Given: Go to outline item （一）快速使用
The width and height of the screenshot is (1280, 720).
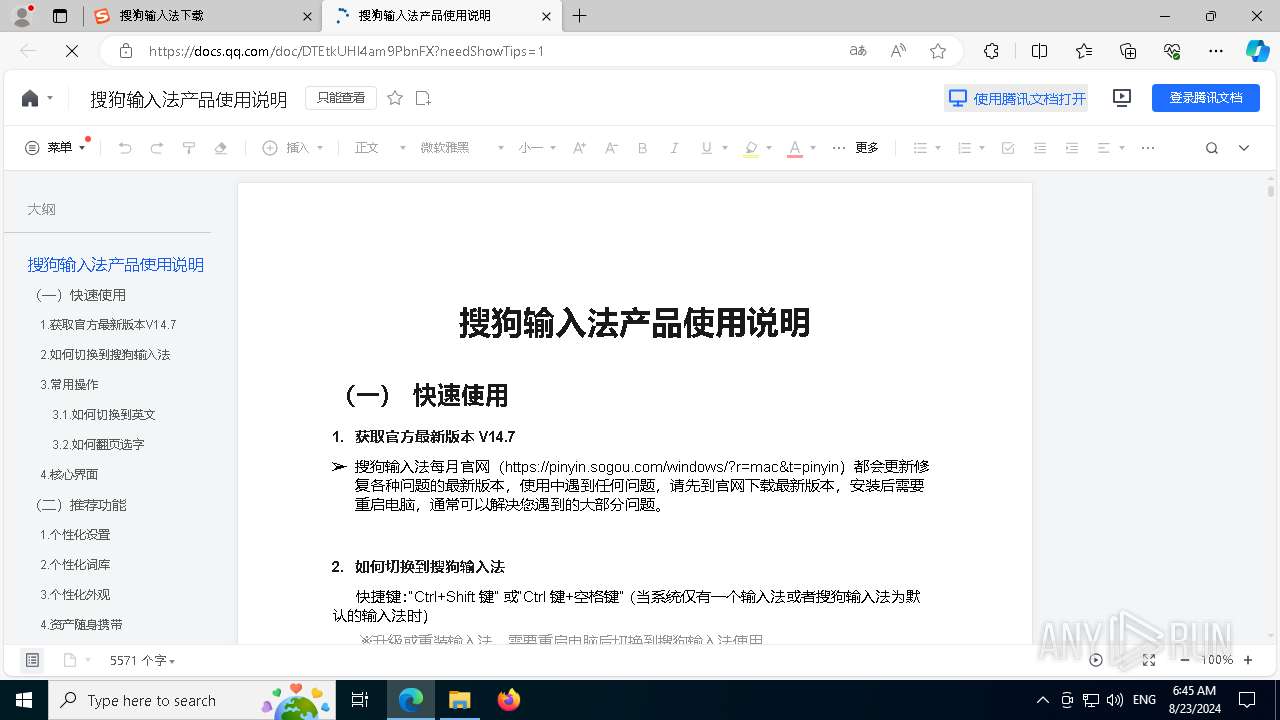Looking at the screenshot, I should [81, 295].
